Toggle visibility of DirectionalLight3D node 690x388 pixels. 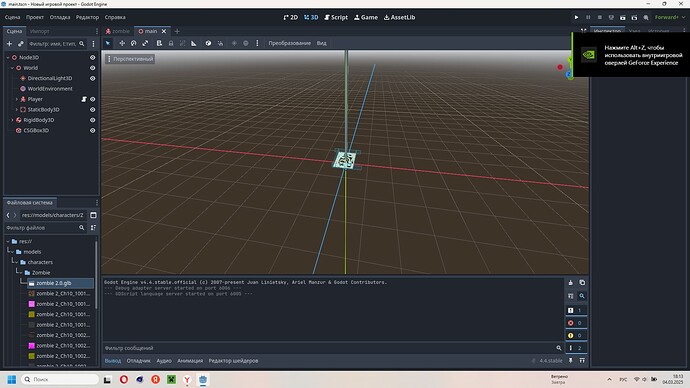[x=92, y=78]
